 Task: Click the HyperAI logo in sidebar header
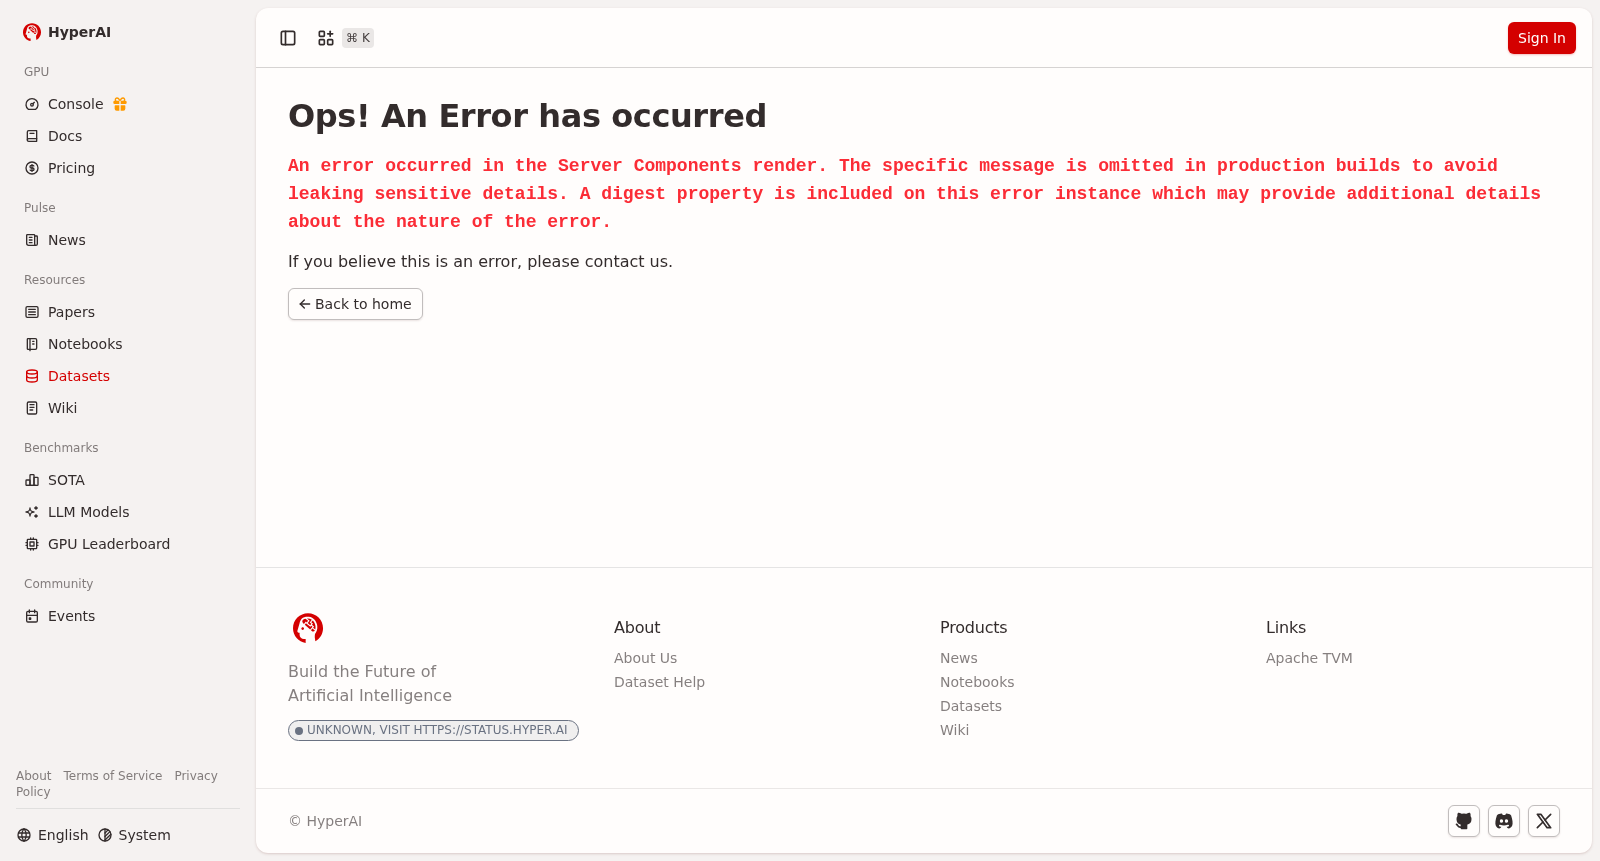pos(32,32)
